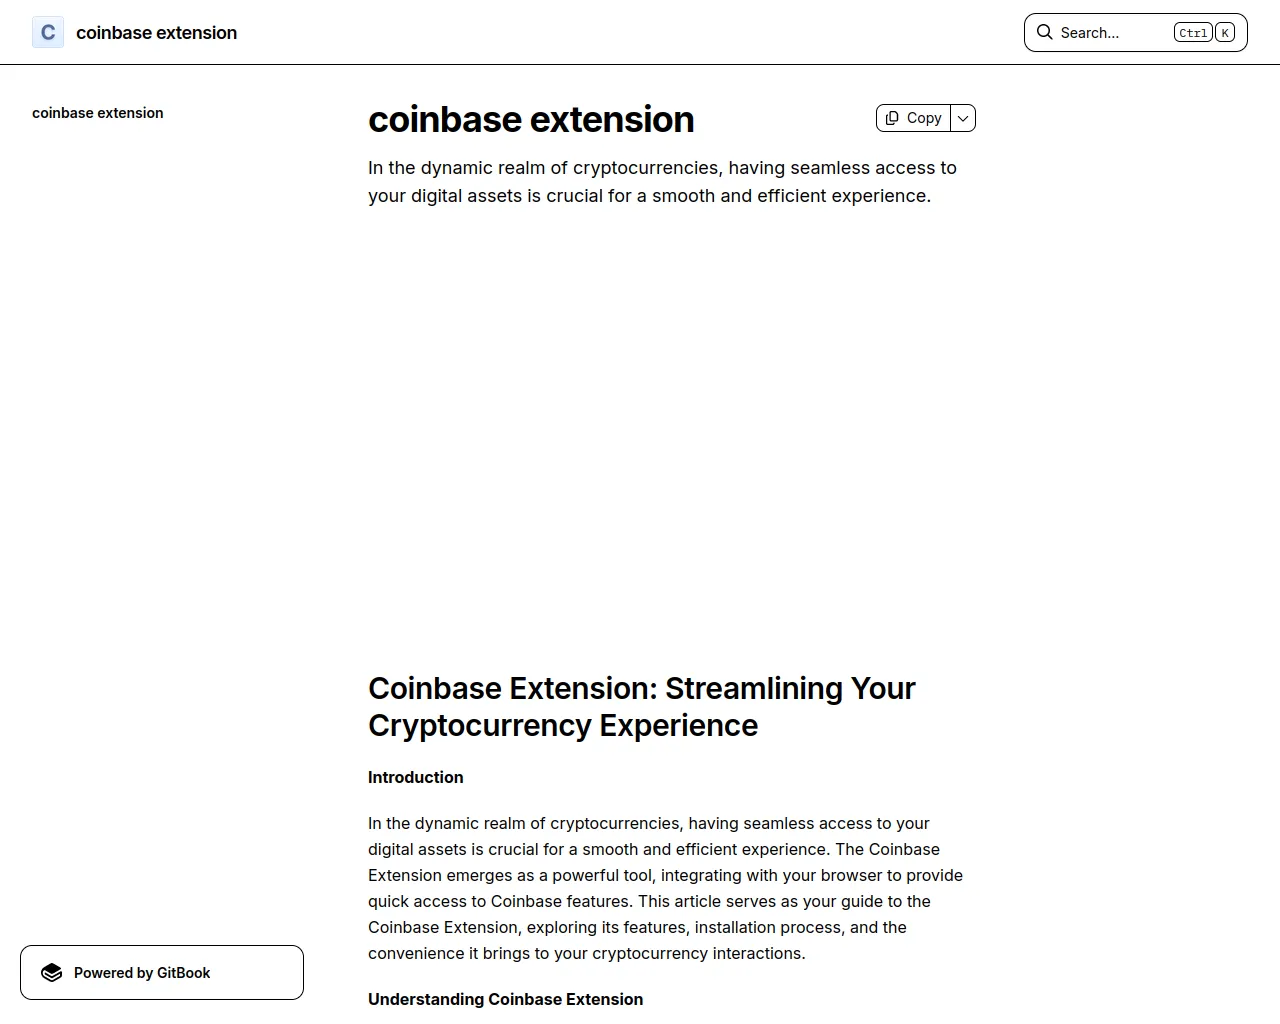Viewport: 1280px width, 1024px height.
Task: Click the blank embed area above the article
Action: coord(672,430)
